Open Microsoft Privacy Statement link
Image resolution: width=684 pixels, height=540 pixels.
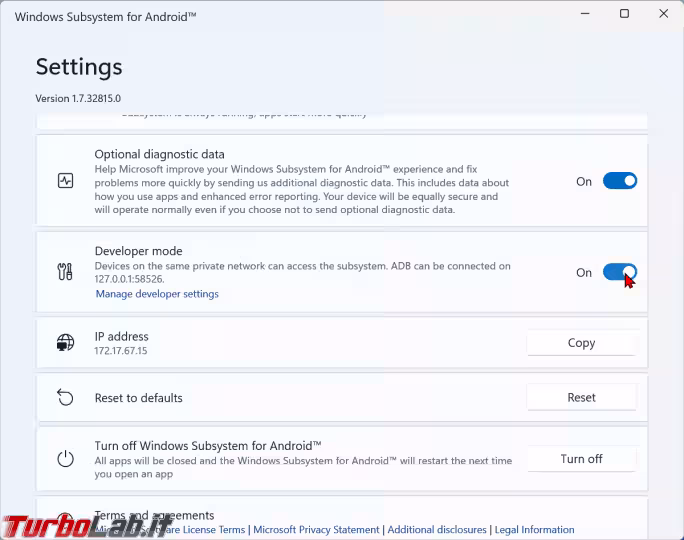316,530
